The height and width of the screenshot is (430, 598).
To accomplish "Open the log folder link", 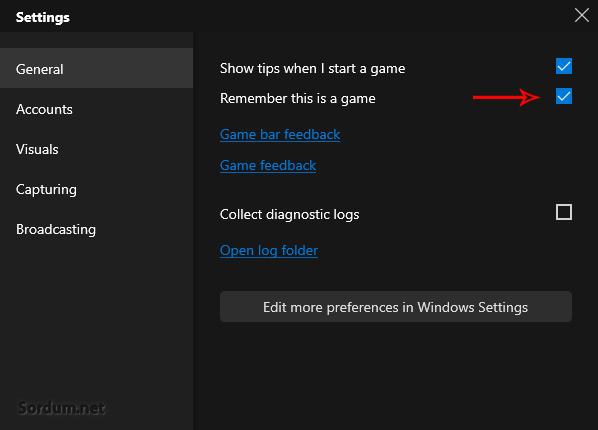I will (x=269, y=251).
